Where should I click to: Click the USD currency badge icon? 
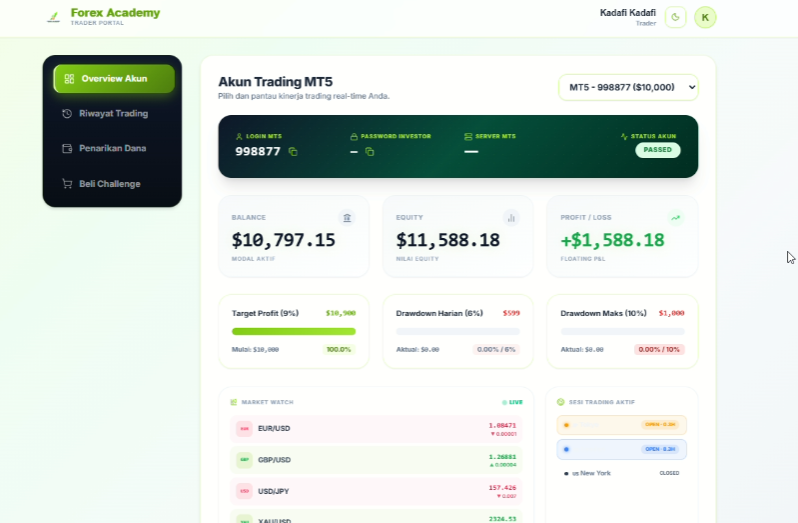click(x=244, y=491)
